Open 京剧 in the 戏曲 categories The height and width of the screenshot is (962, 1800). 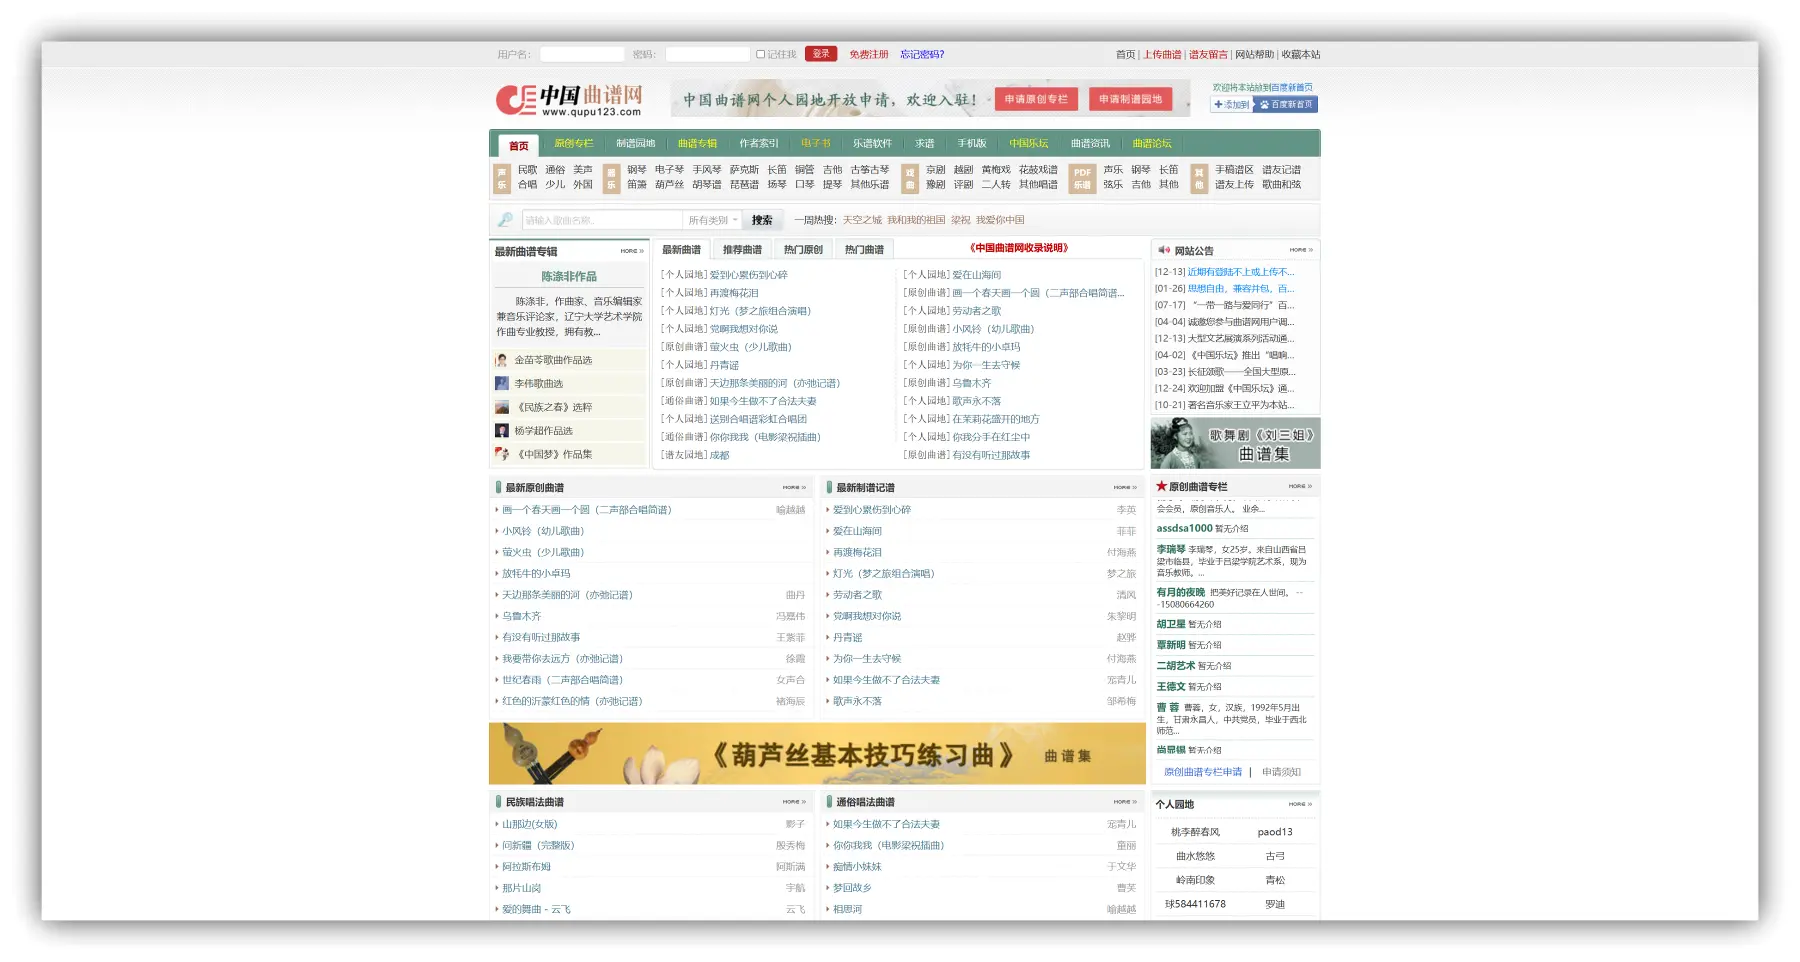pyautogui.click(x=935, y=170)
